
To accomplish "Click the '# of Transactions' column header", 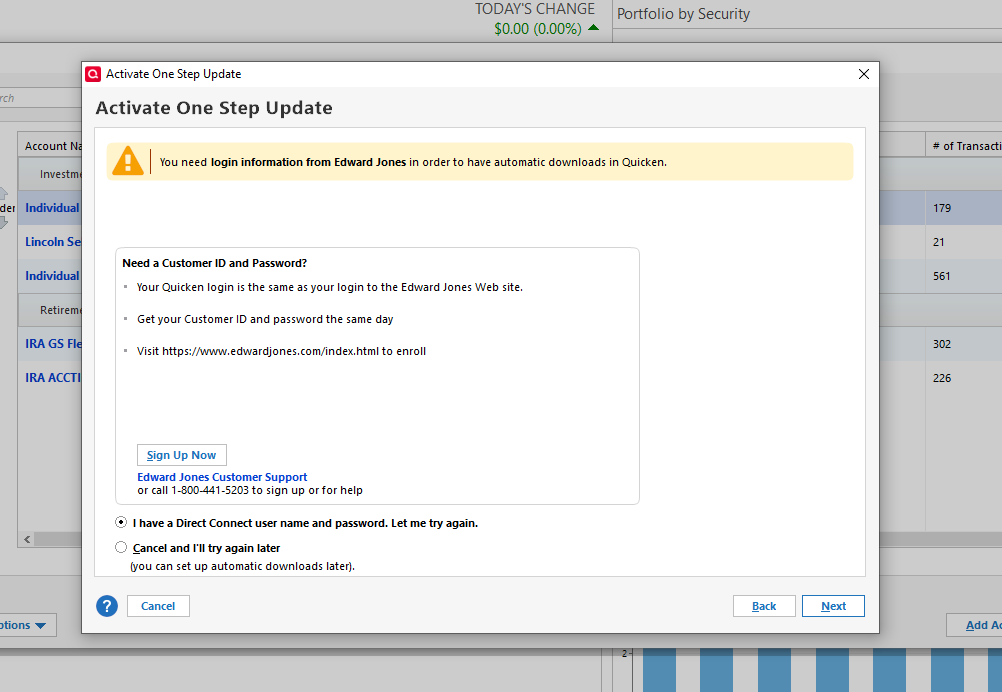I will (x=966, y=146).
